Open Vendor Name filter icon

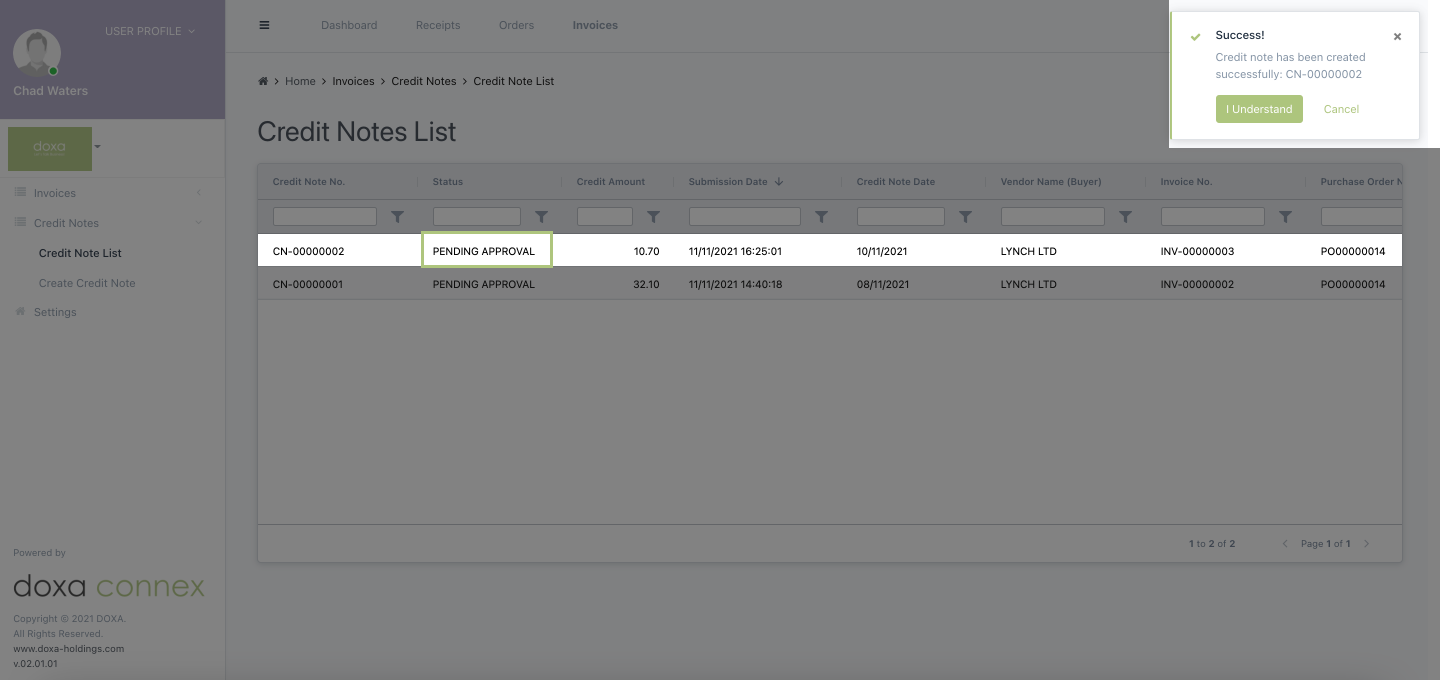tap(1125, 216)
